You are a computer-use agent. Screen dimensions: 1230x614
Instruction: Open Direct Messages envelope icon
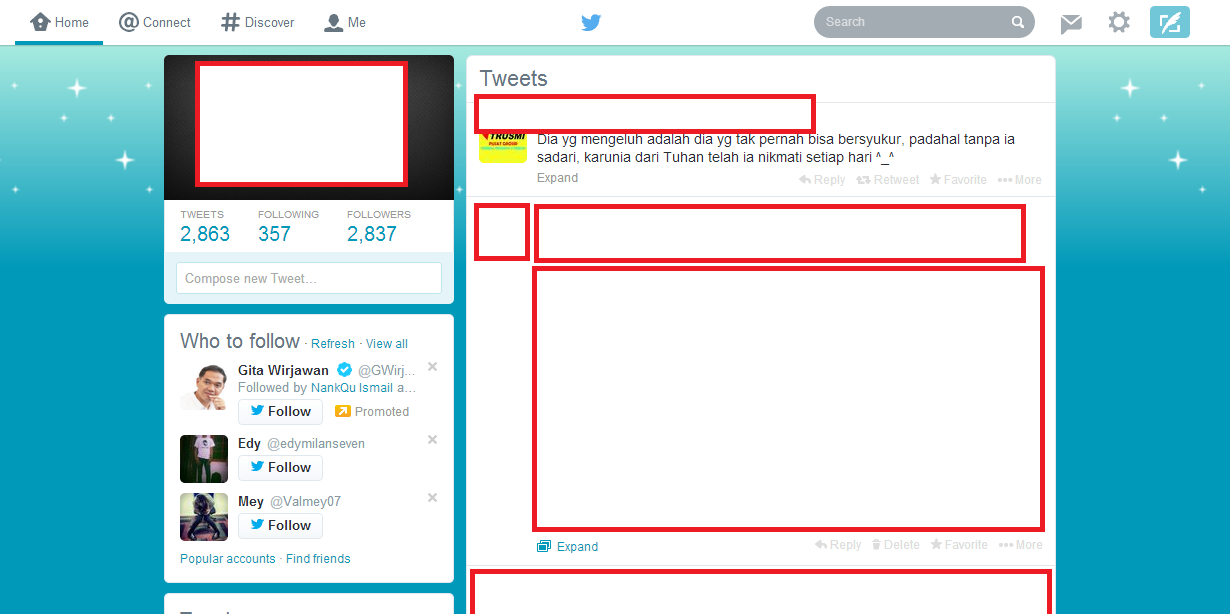pos(1071,21)
